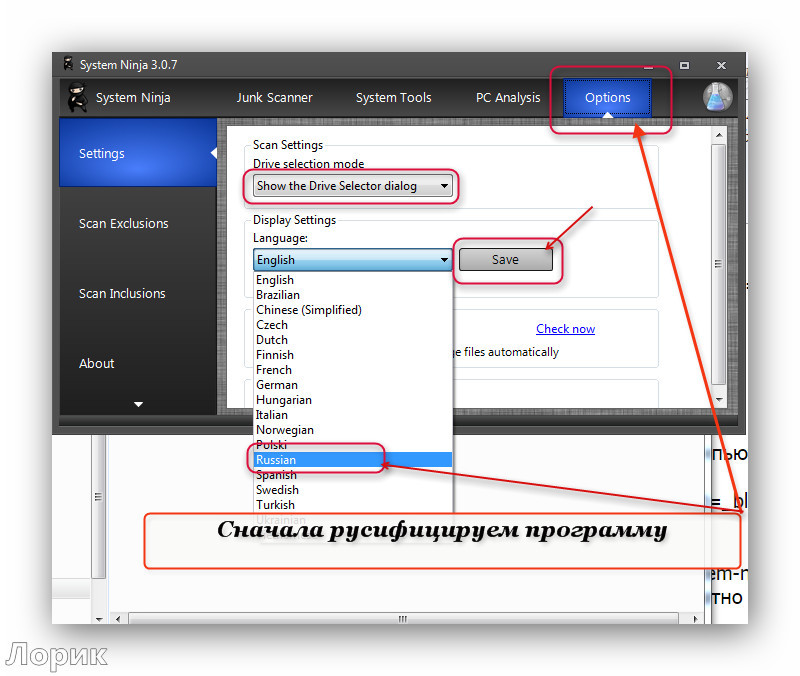Screen dimensions: 800x676
Task: Click the Check now link
Action: (x=565, y=329)
